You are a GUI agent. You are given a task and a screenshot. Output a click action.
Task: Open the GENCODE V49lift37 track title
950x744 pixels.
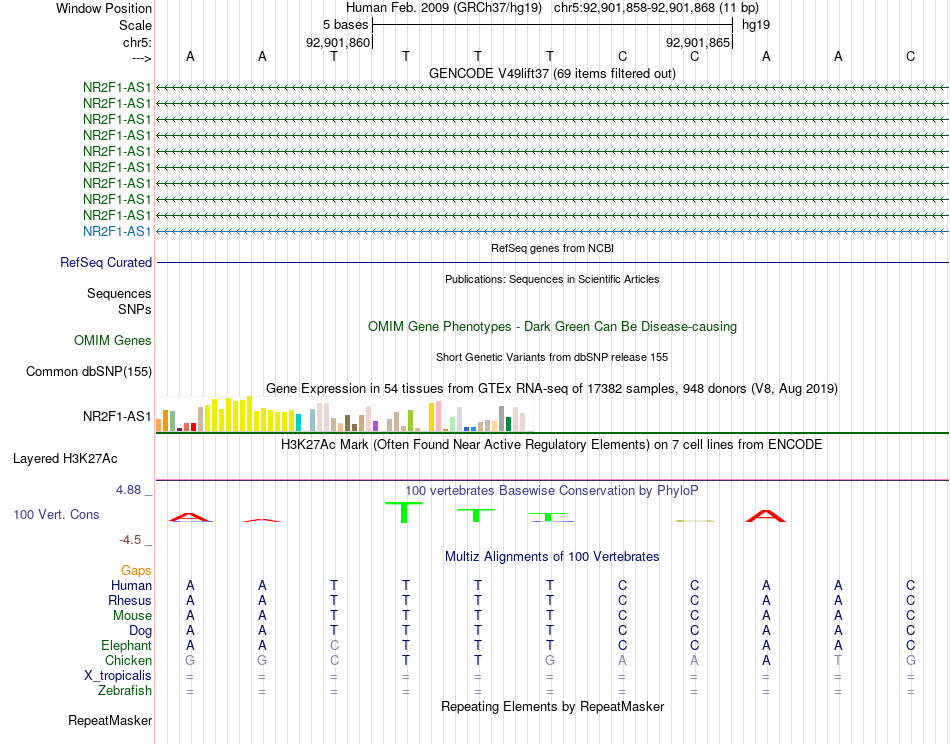552,73
